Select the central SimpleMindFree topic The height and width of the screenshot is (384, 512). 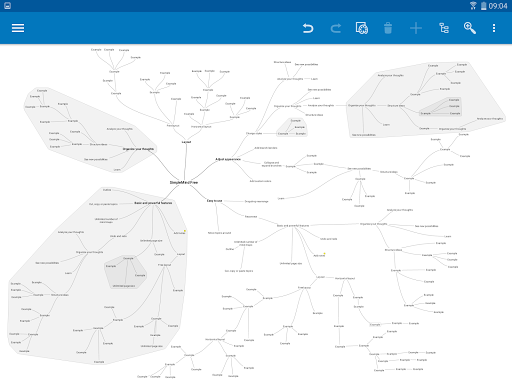[x=184, y=182]
